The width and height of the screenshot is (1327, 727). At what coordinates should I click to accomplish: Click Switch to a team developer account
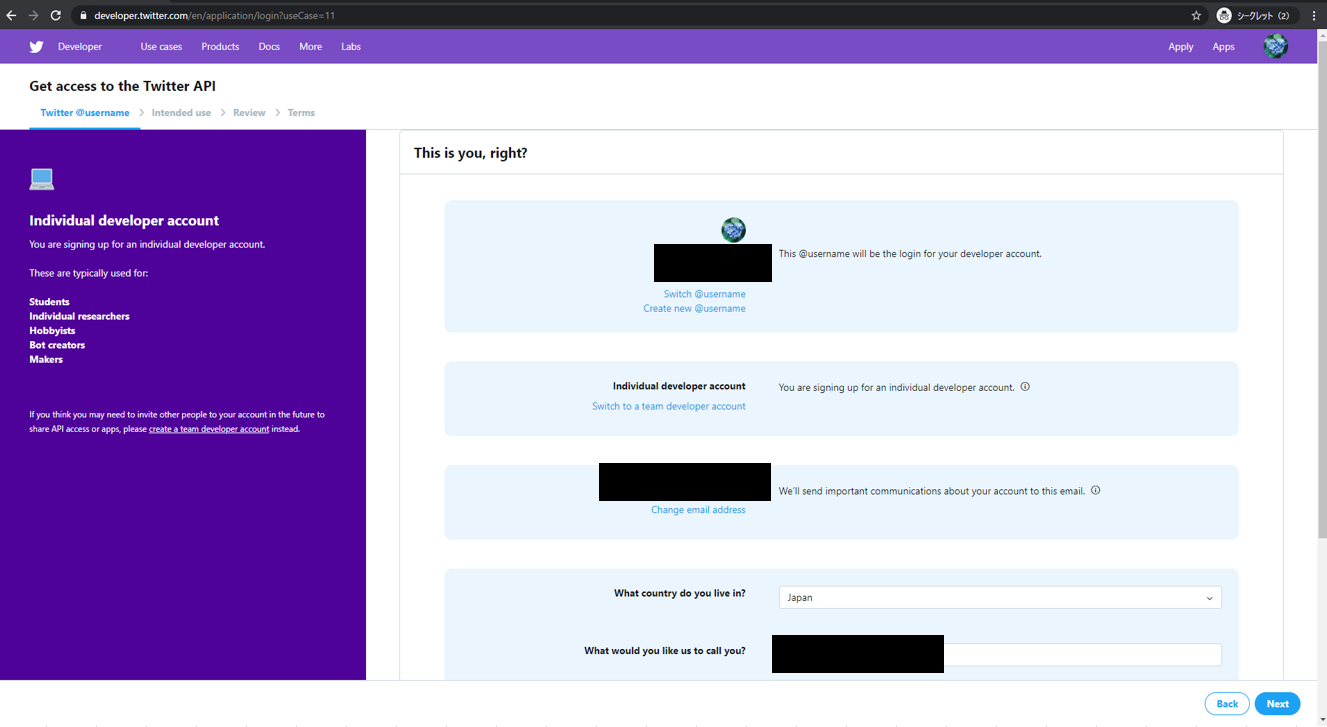click(x=669, y=406)
